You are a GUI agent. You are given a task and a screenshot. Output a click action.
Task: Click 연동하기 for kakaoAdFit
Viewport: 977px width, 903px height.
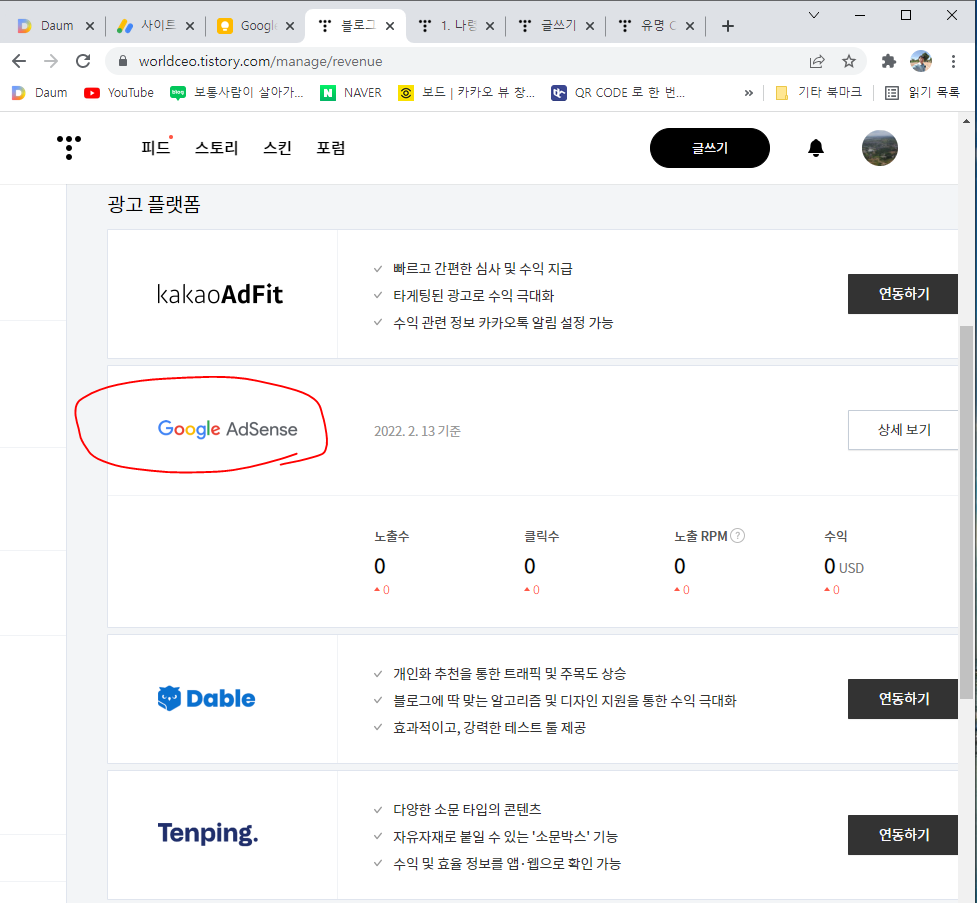tap(903, 294)
